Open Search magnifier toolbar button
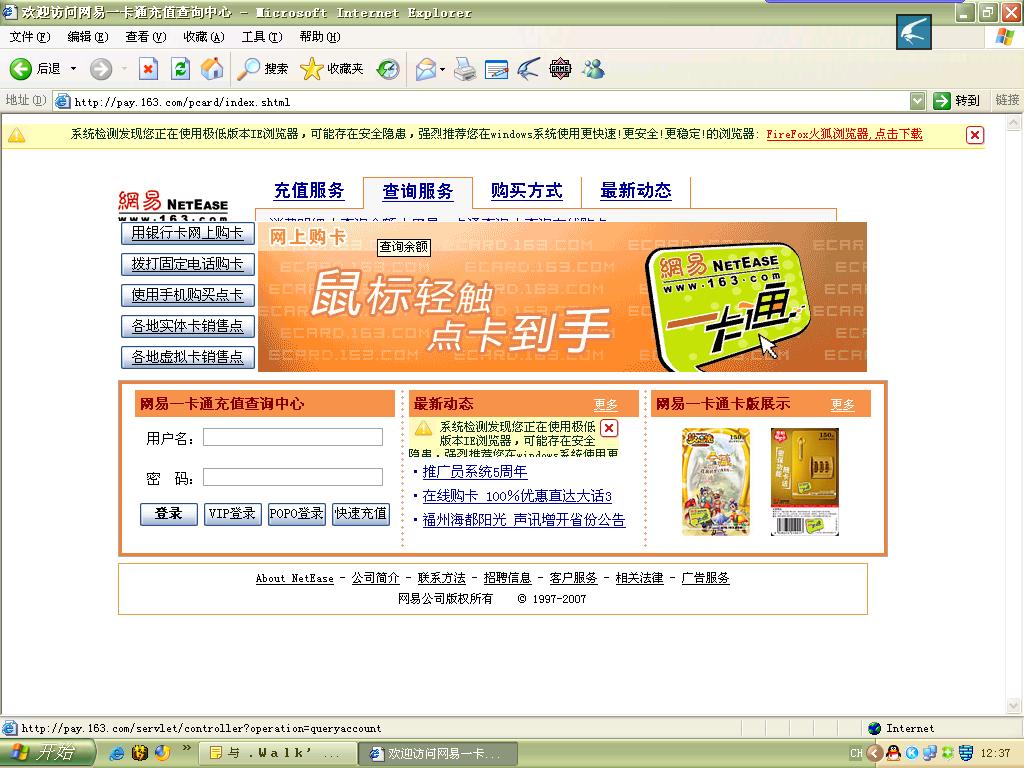1024x768 pixels. coord(263,69)
